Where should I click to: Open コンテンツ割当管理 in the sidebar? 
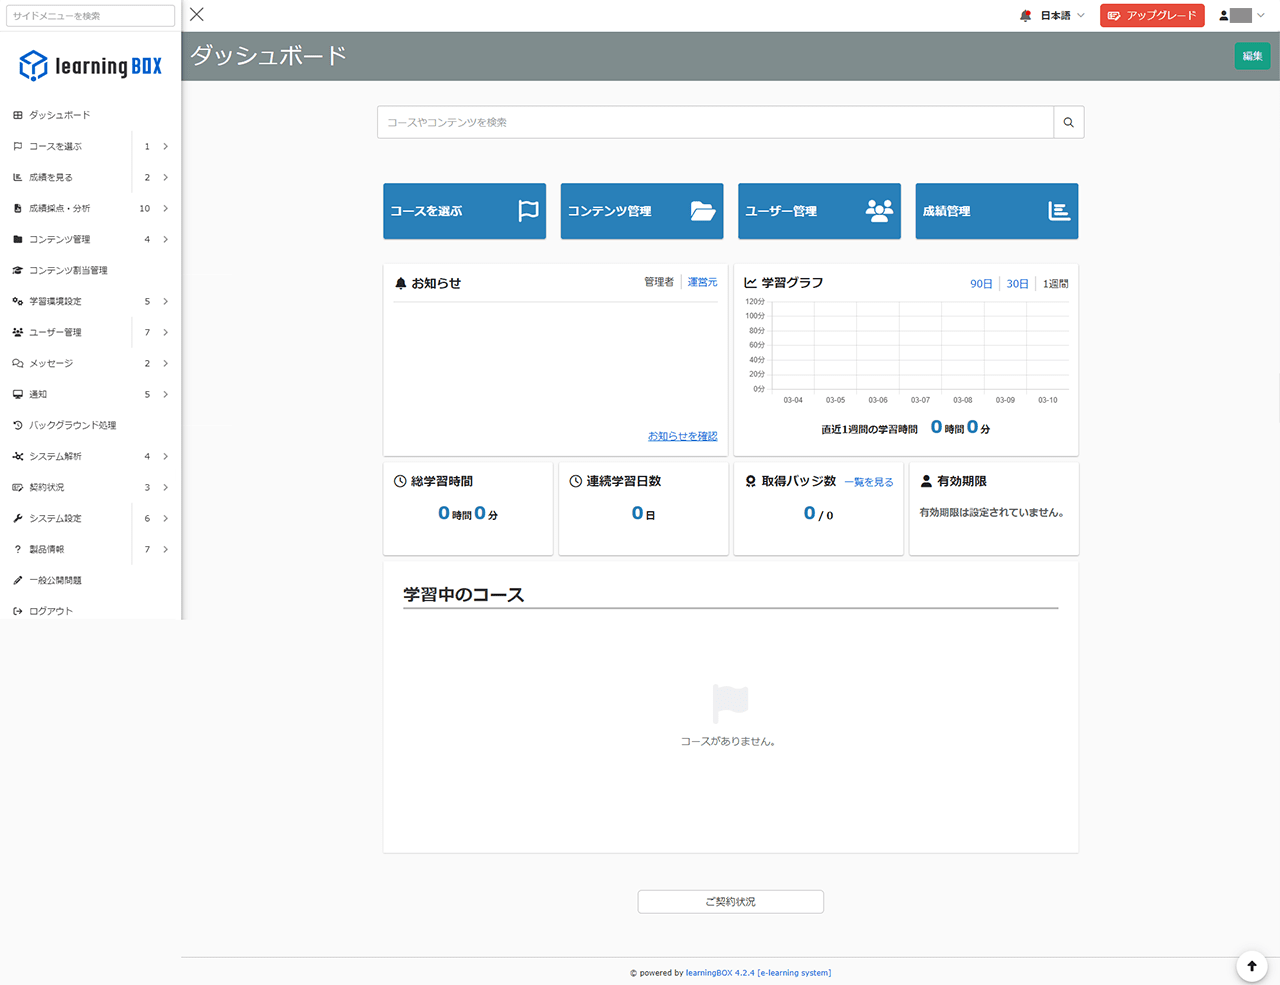pyautogui.click(x=70, y=270)
